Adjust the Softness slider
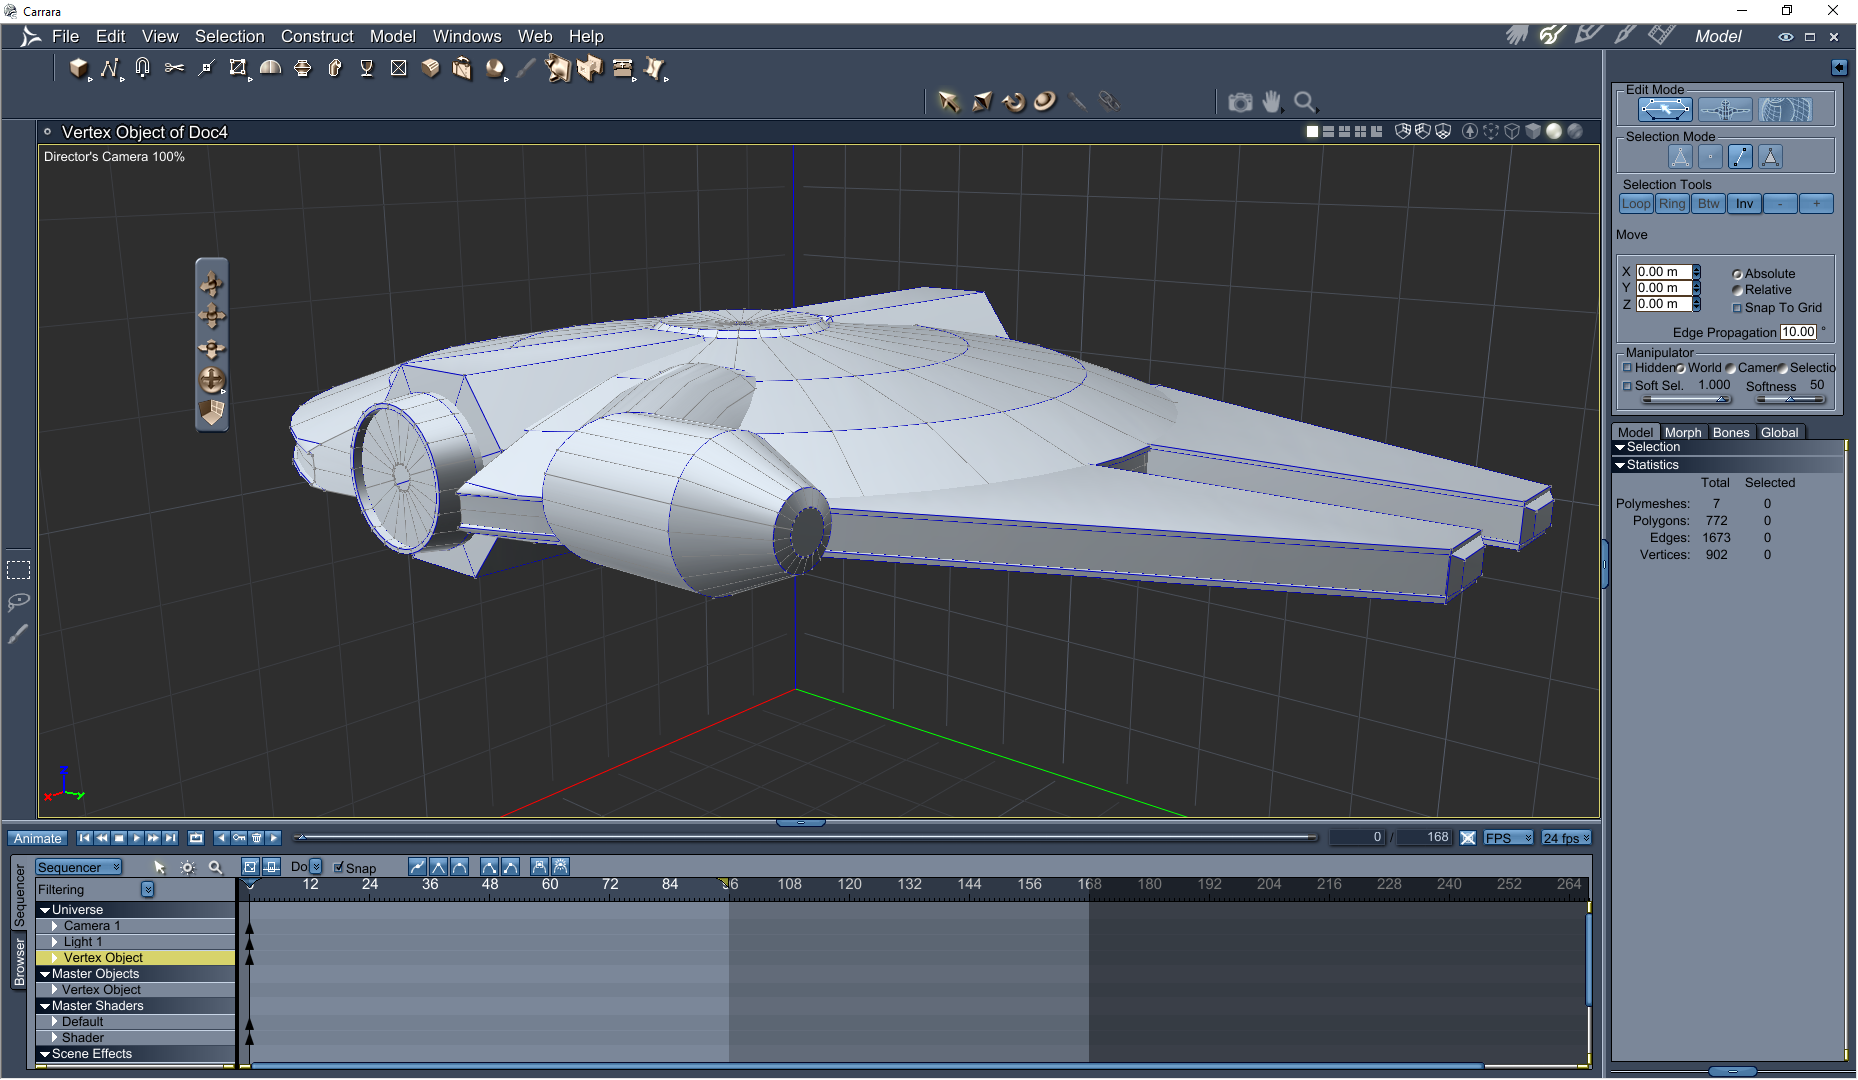Image resolution: width=1858 pixels, height=1080 pixels. (1790, 400)
